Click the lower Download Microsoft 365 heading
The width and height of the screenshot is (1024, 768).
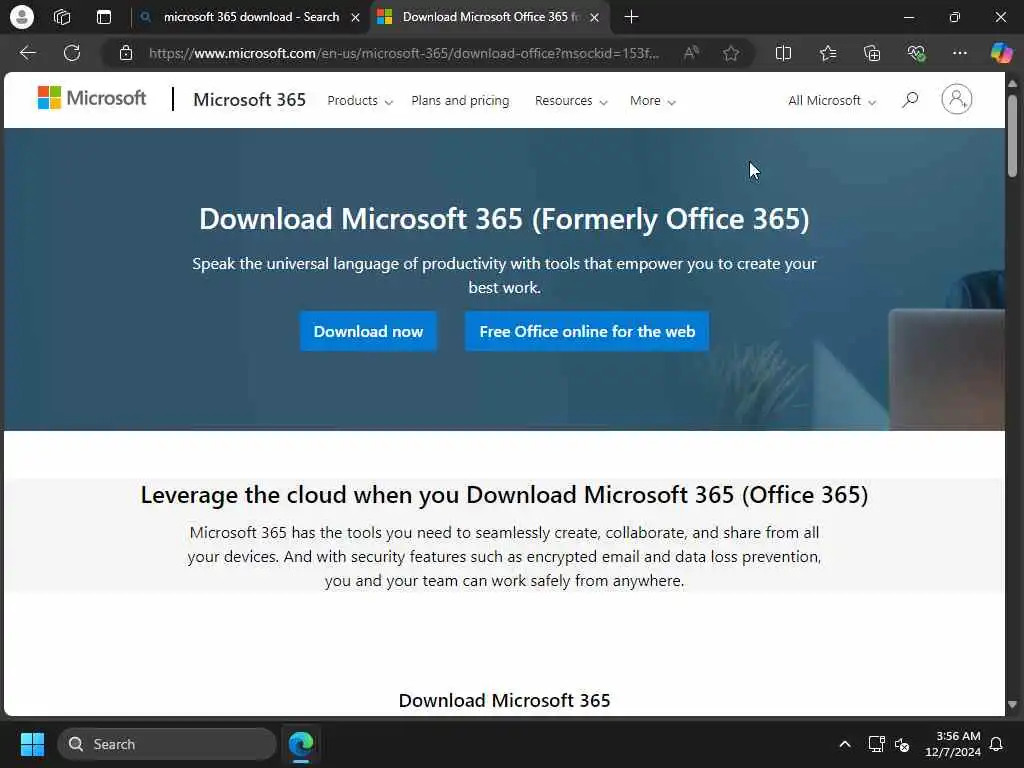click(x=504, y=700)
